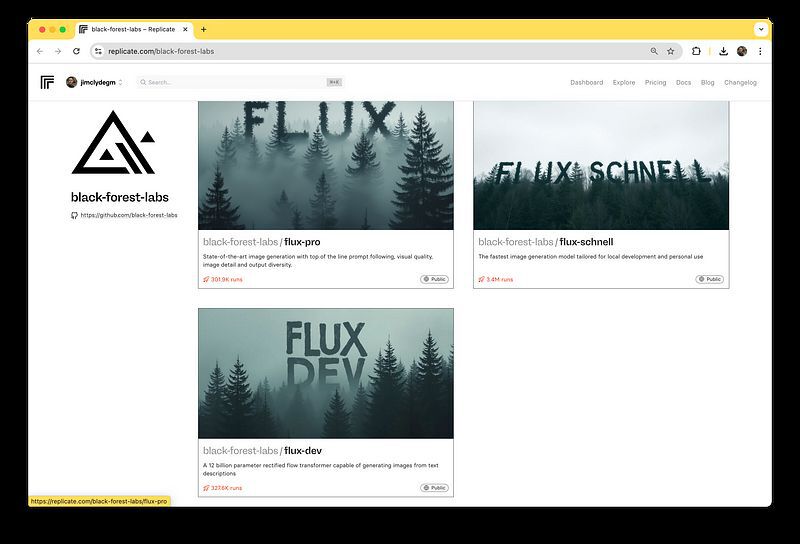Open the Changelog nav link
The height and width of the screenshot is (544, 800).
740,83
